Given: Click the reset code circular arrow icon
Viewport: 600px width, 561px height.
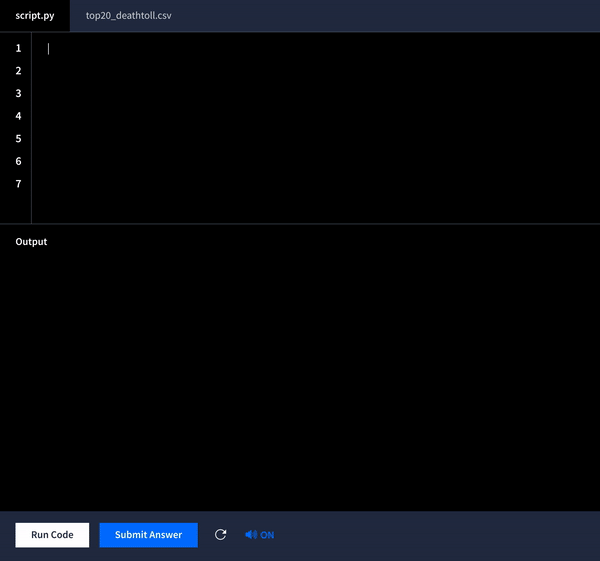Looking at the screenshot, I should pos(220,535).
